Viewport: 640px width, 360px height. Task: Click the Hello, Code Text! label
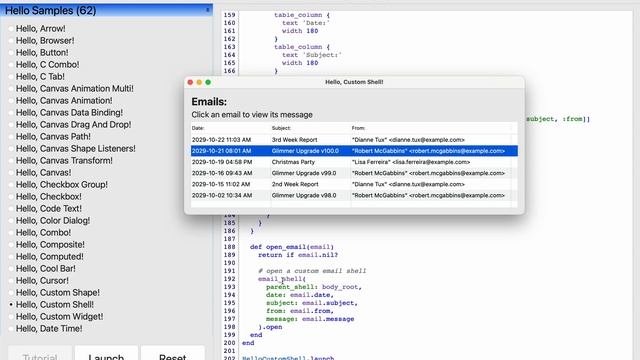click(49, 209)
